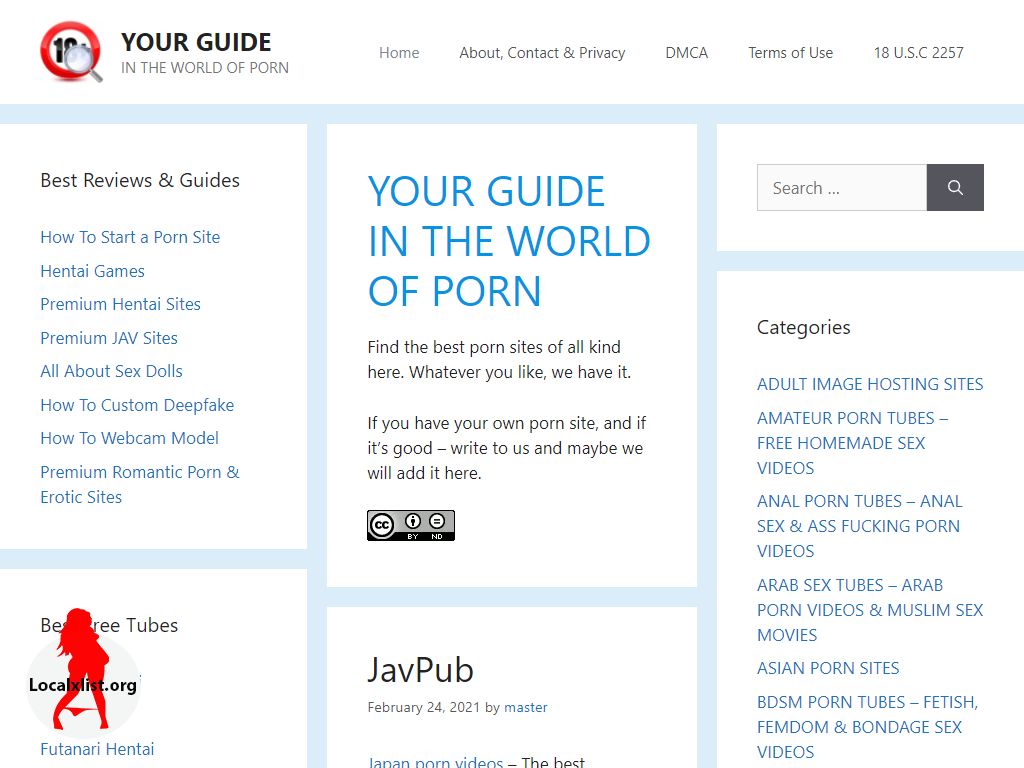
Task: Open the Asian Porn Sites category
Action: click(828, 668)
